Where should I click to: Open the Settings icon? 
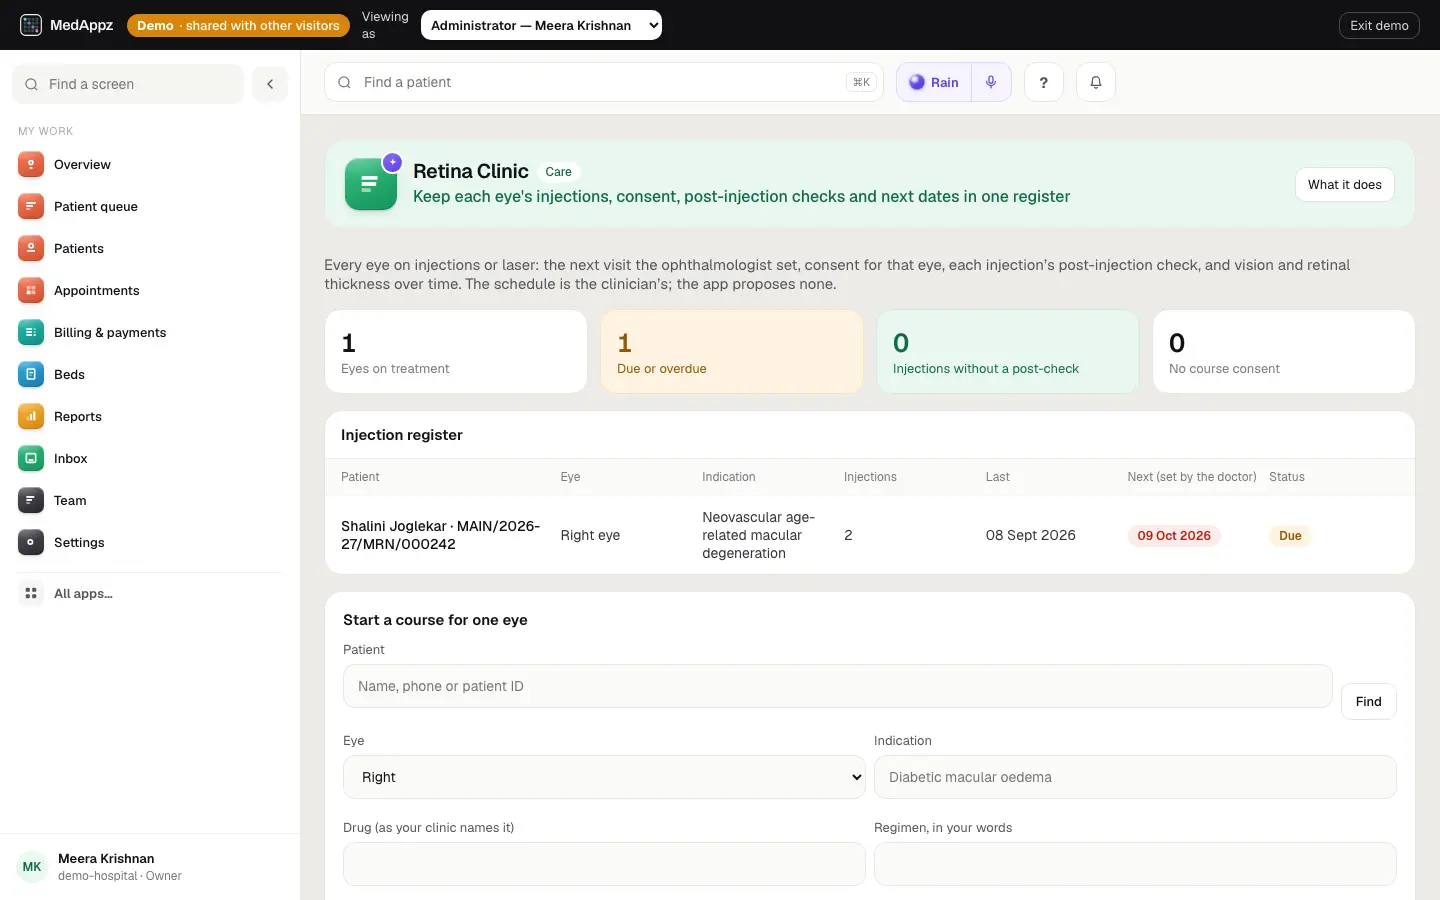click(x=31, y=542)
